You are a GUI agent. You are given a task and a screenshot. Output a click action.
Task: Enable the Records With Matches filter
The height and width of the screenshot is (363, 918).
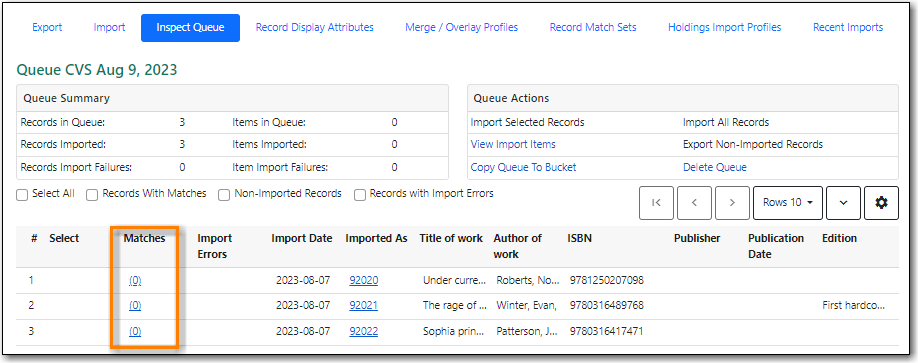92,195
